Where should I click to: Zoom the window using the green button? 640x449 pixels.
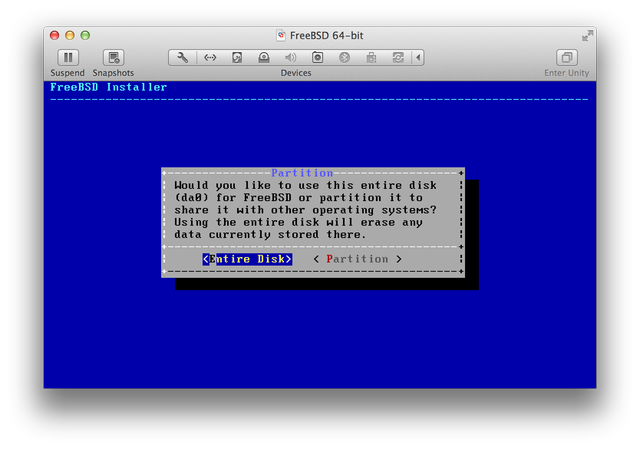tap(85, 36)
